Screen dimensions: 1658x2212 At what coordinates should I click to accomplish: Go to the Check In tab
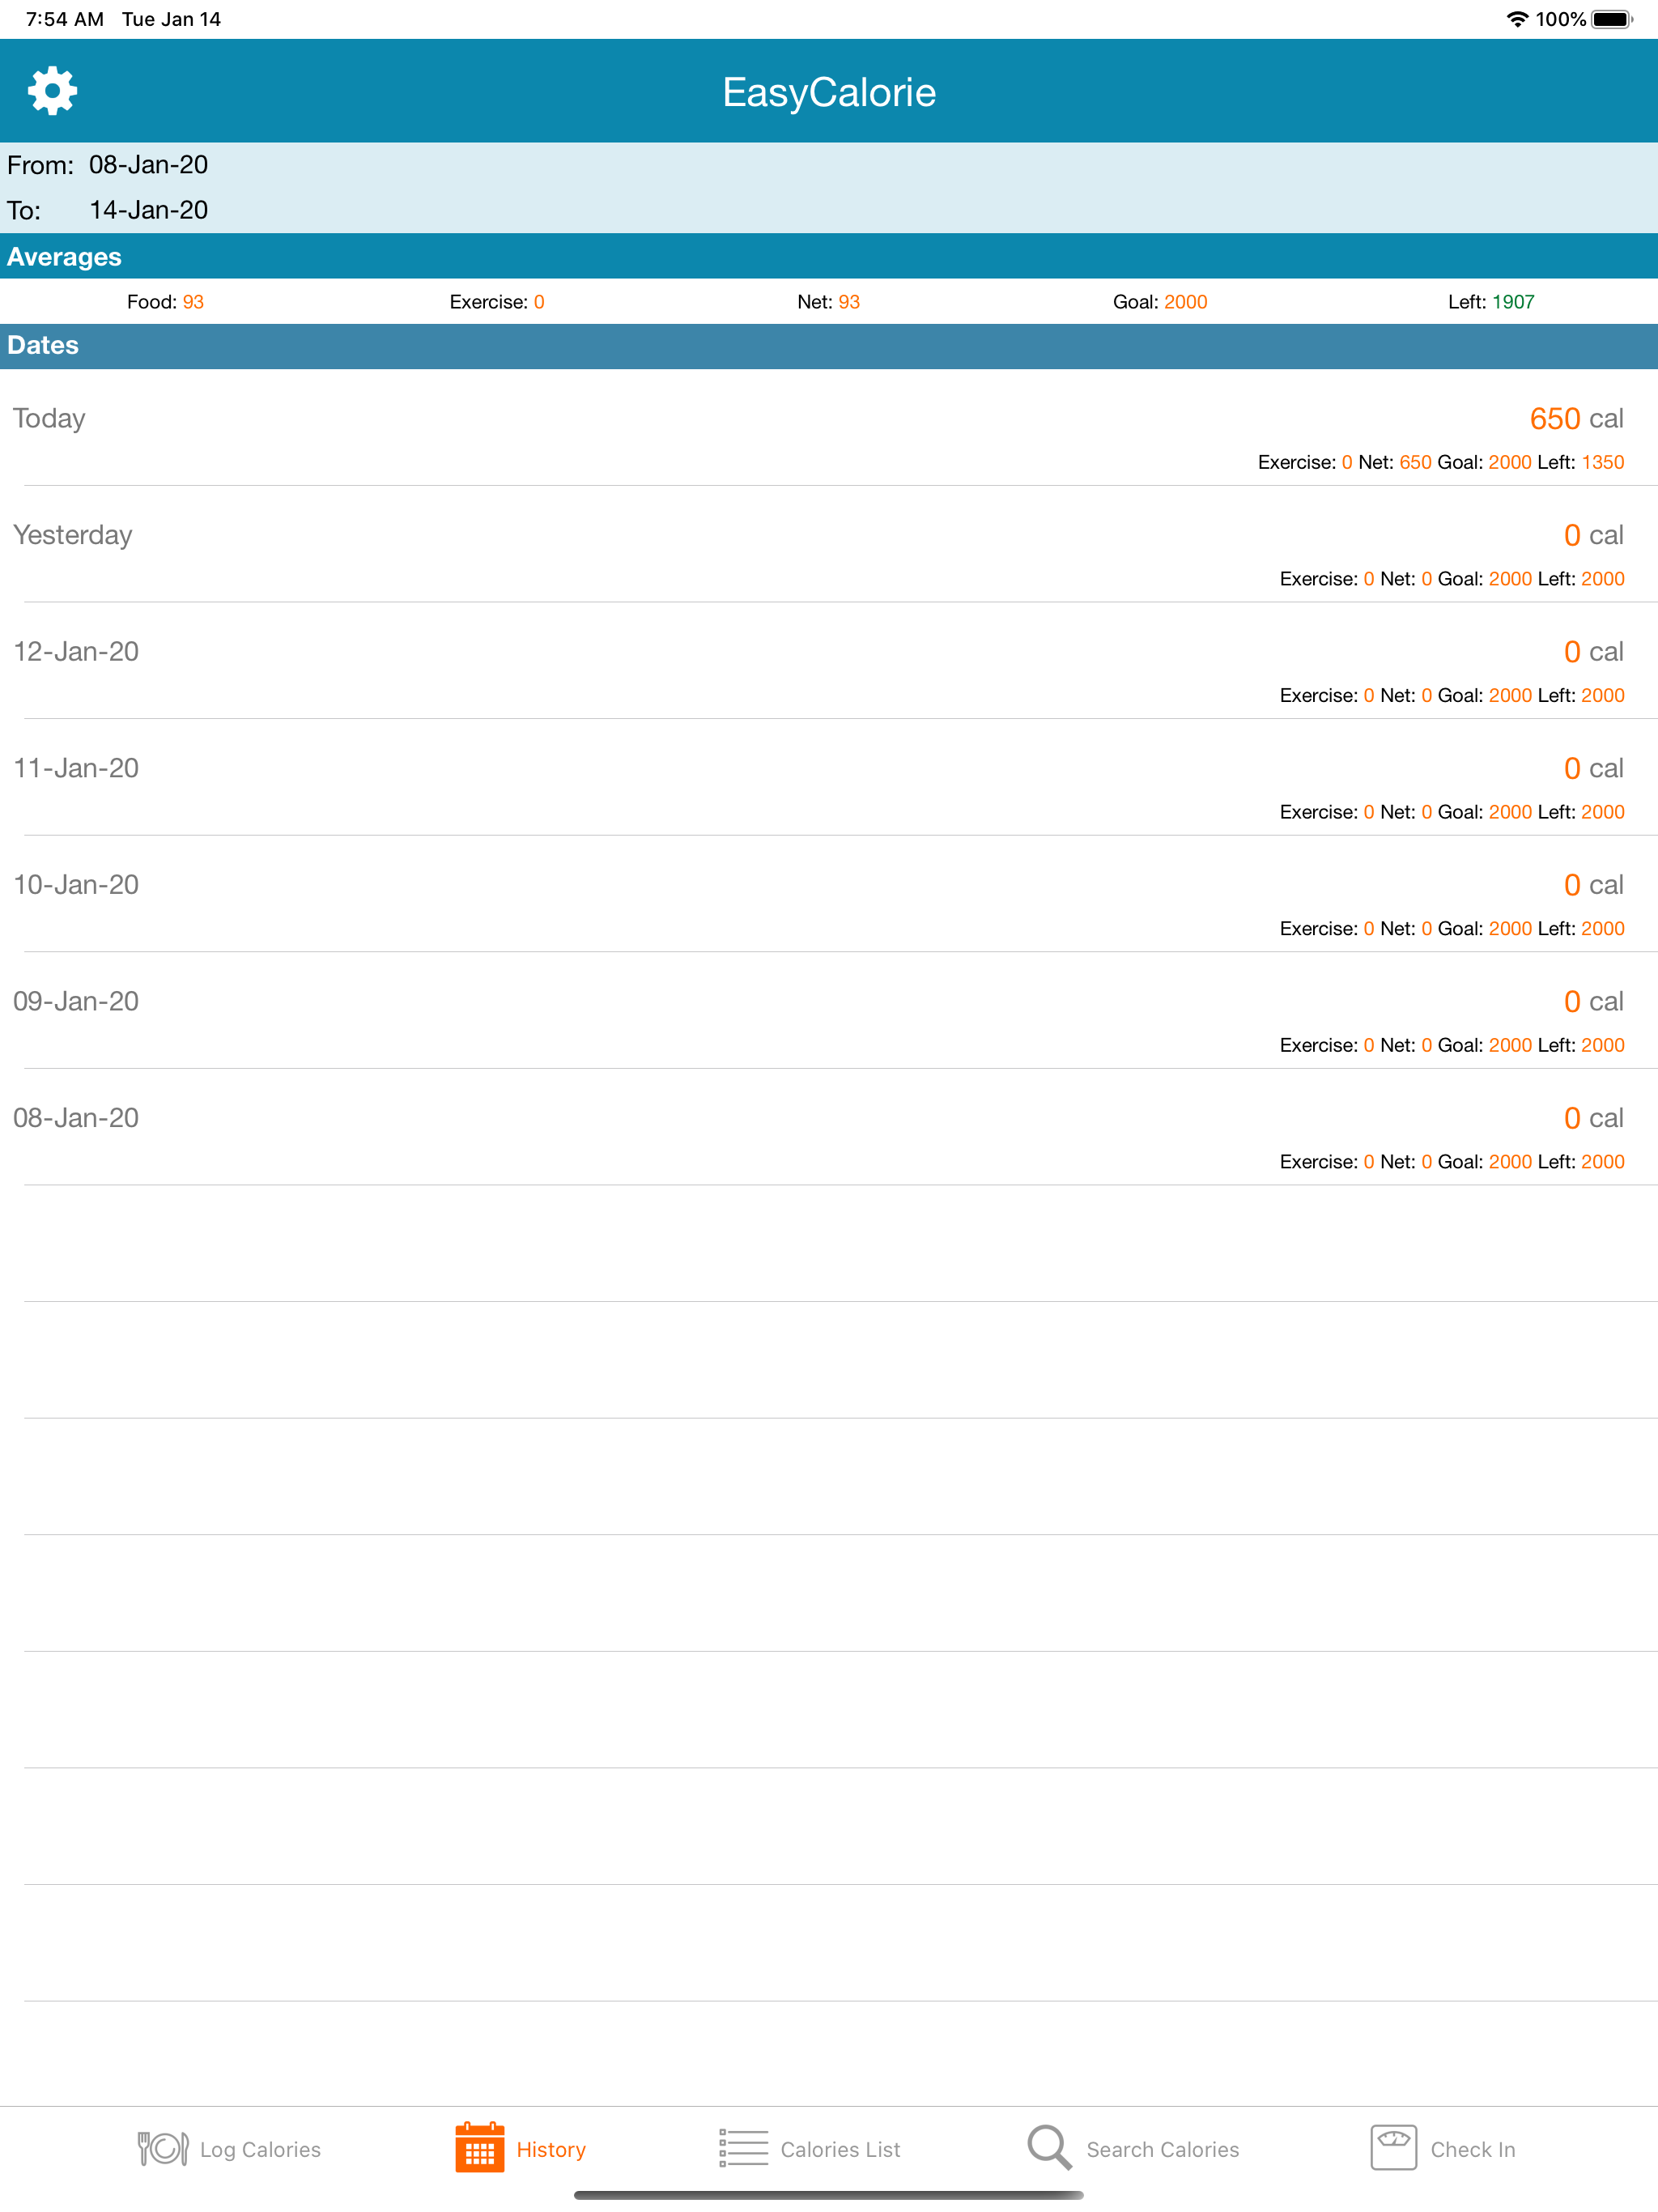click(x=1443, y=2148)
